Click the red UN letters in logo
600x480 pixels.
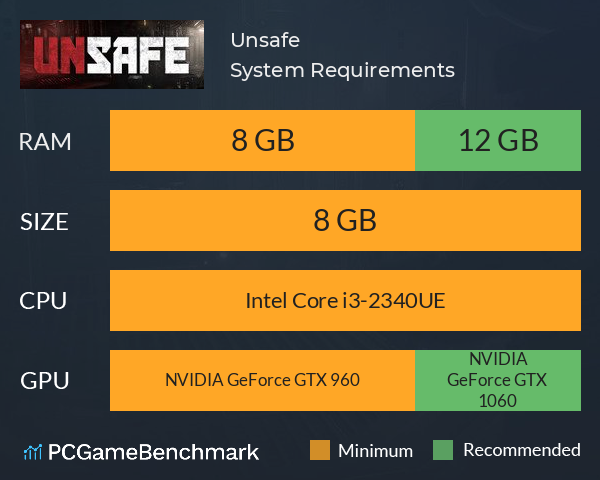coord(60,56)
